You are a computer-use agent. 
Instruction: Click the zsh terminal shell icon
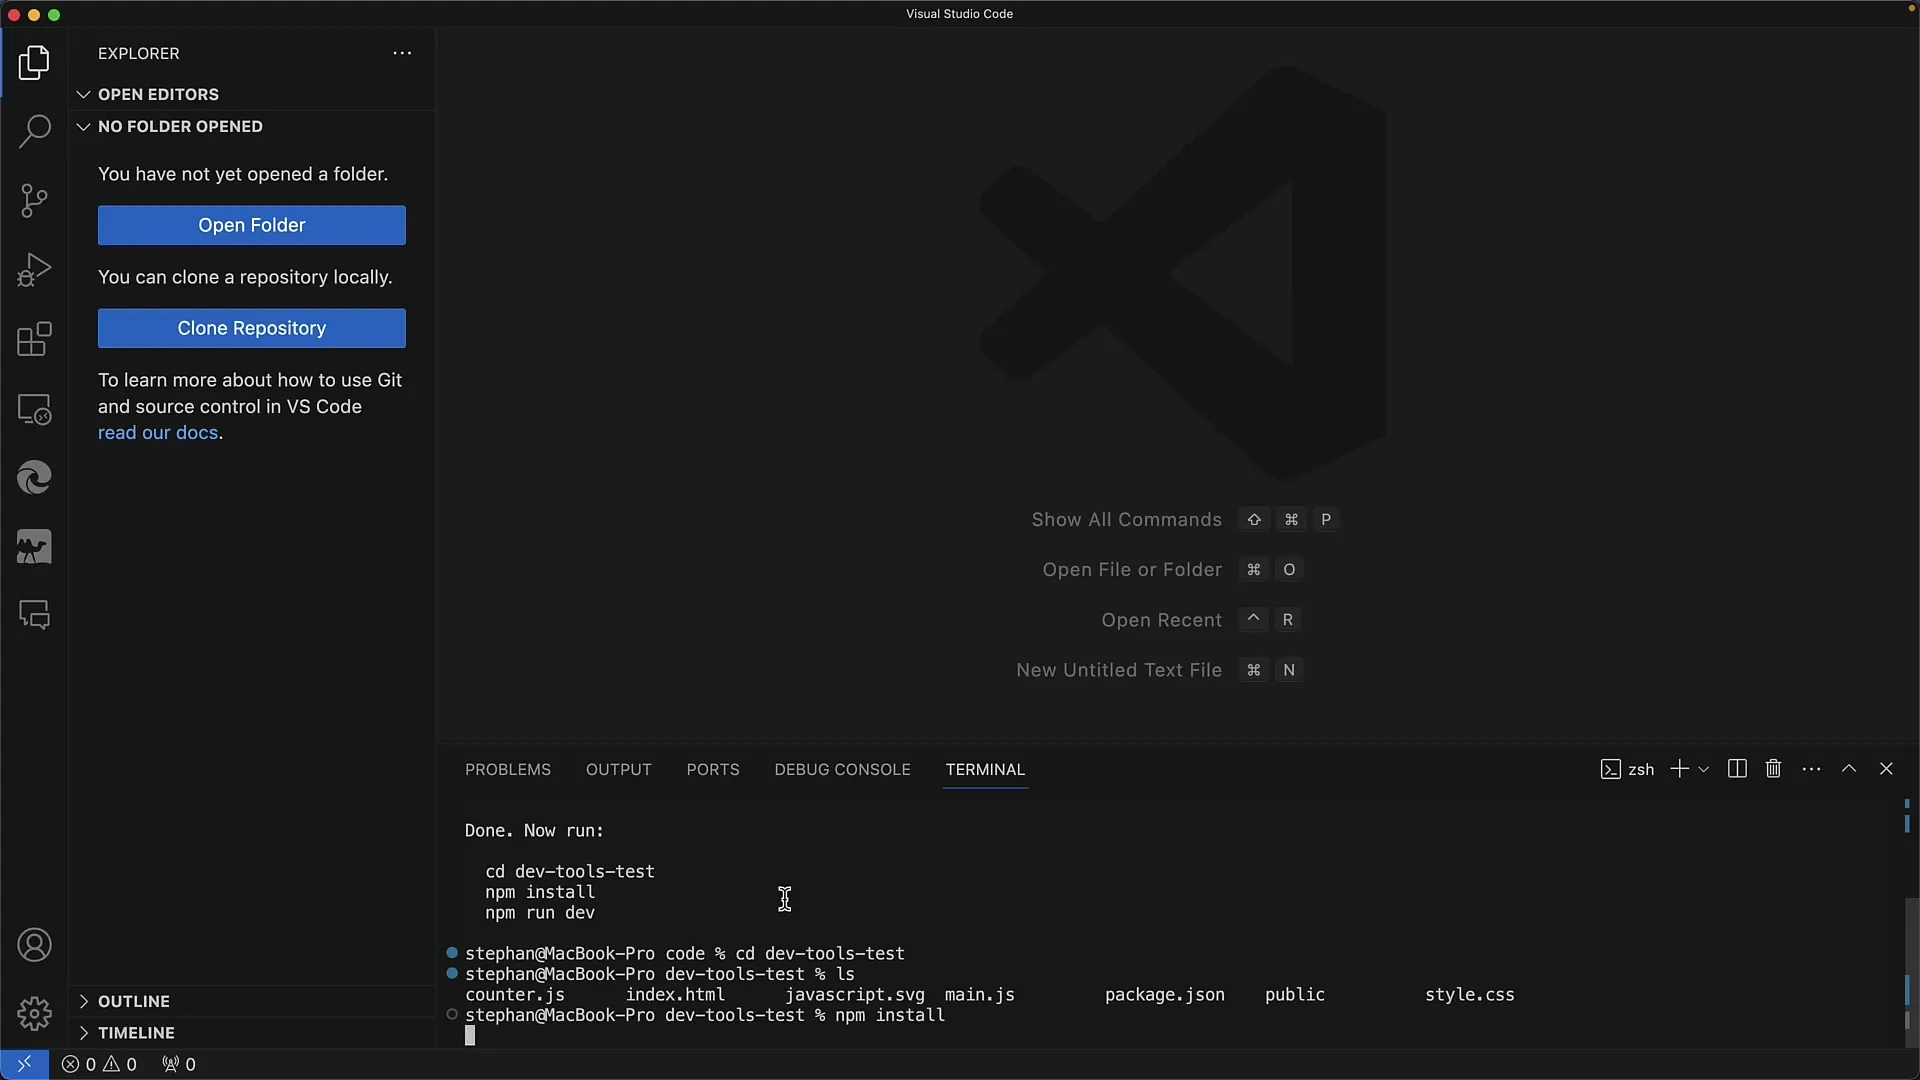tap(1610, 769)
